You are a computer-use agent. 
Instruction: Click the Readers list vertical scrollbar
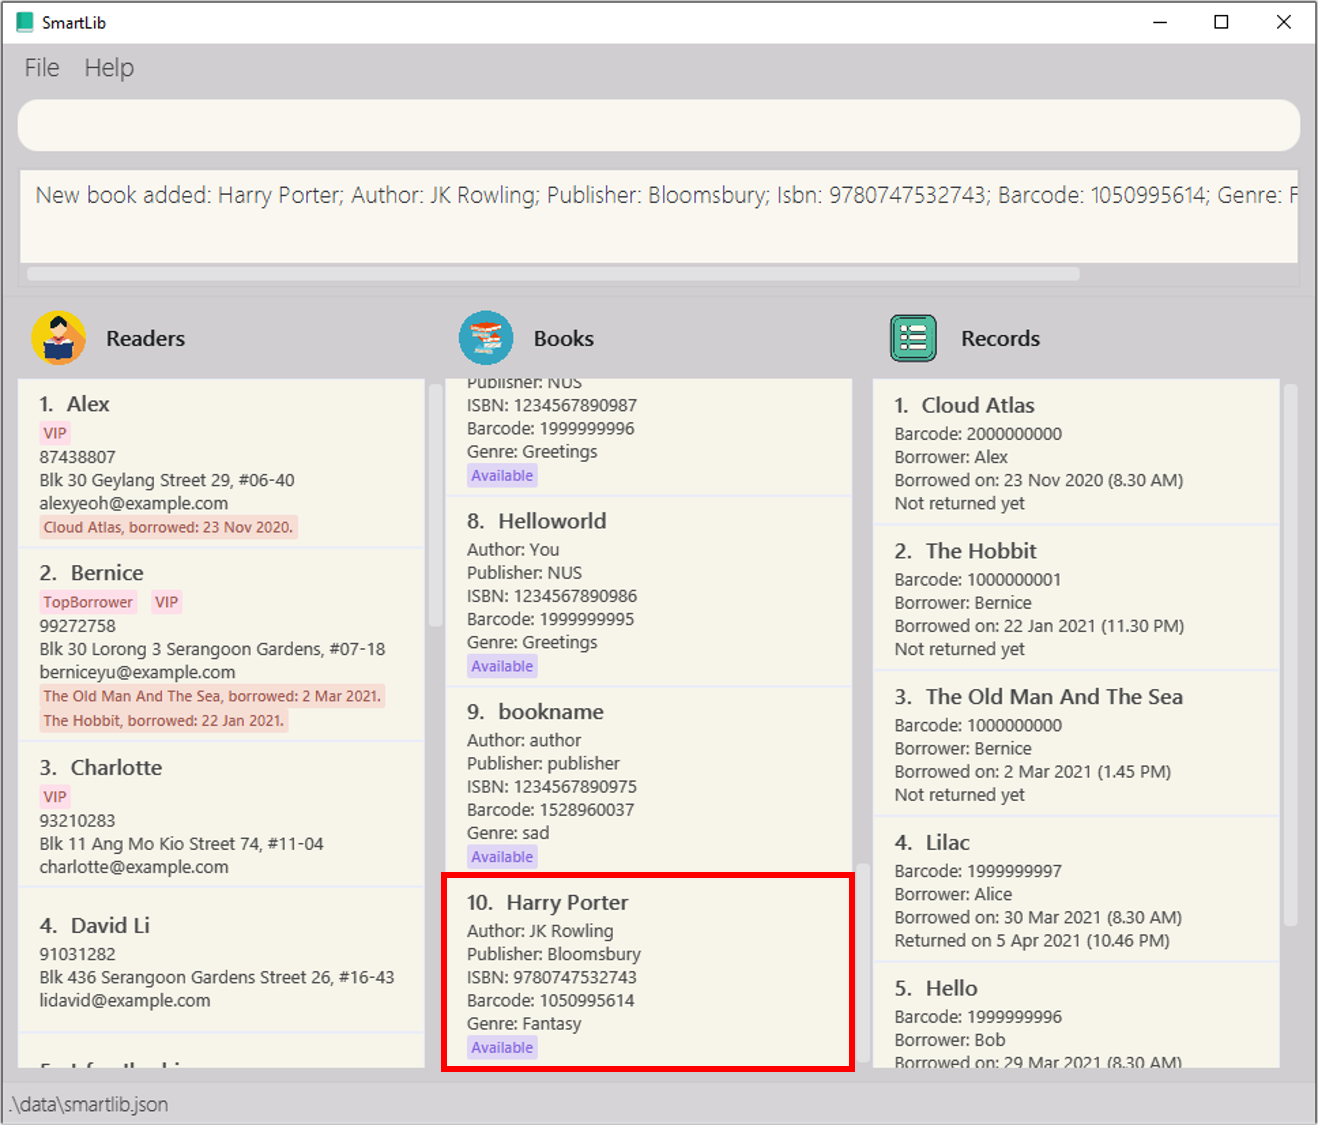[436, 505]
